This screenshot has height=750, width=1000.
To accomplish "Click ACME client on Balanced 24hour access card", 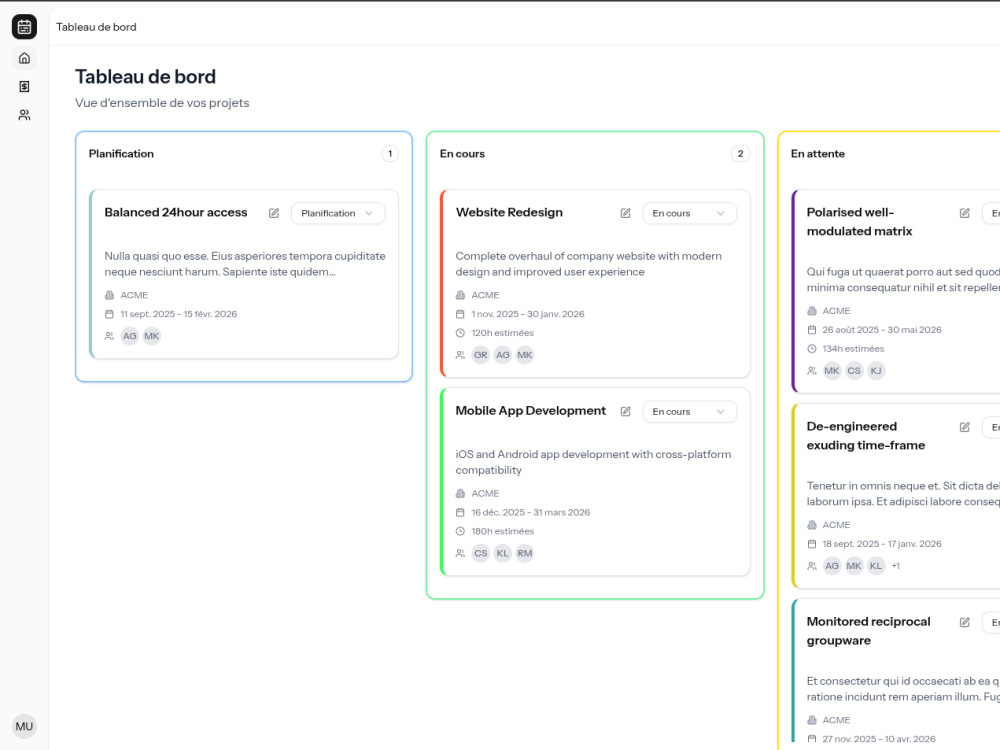I will 134,295.
